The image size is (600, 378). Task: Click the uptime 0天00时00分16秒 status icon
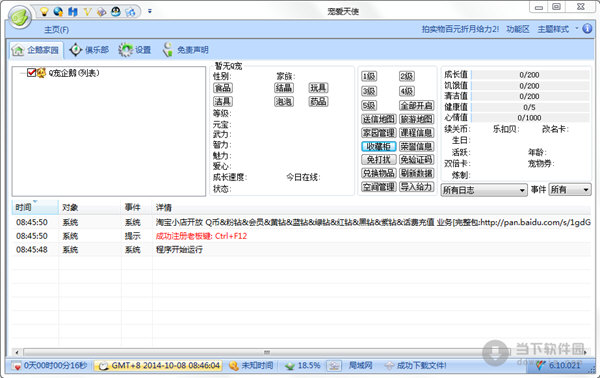pyautogui.click(x=16, y=366)
